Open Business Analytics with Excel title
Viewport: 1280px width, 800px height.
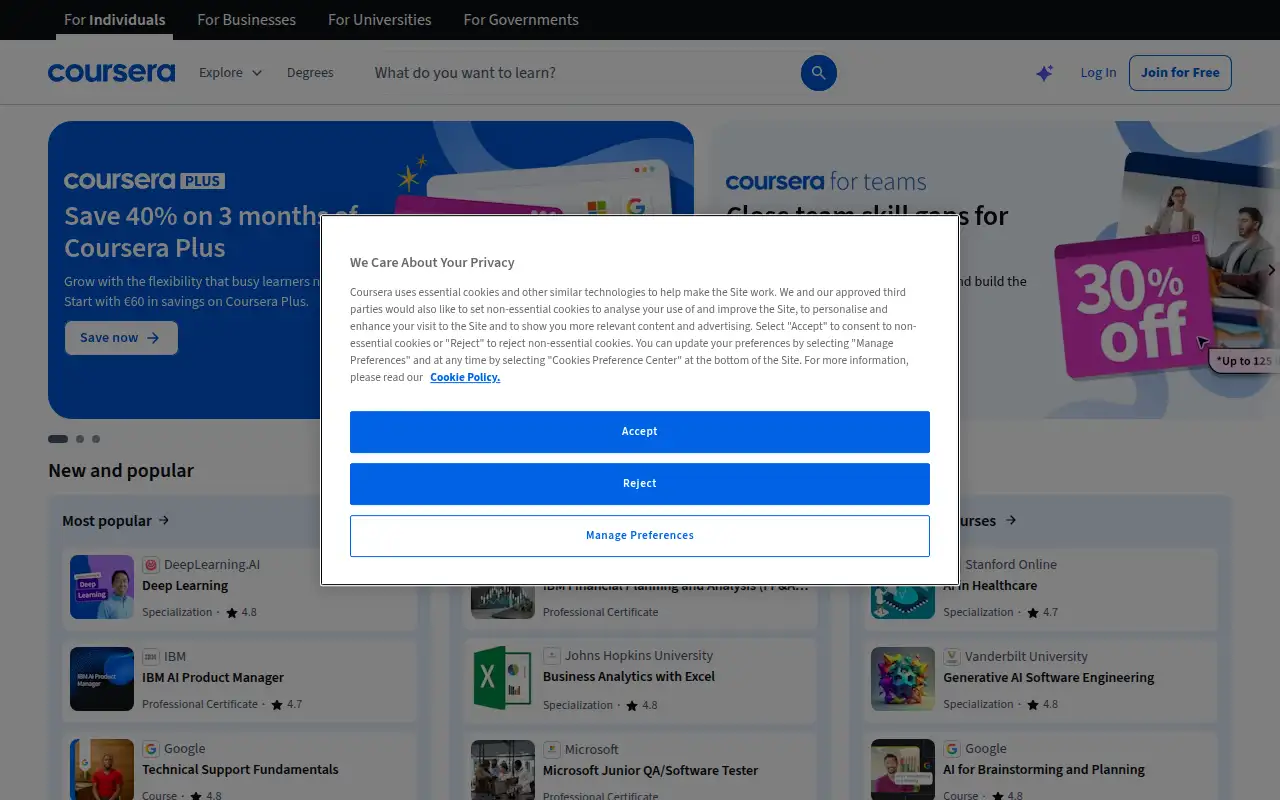[x=629, y=677]
